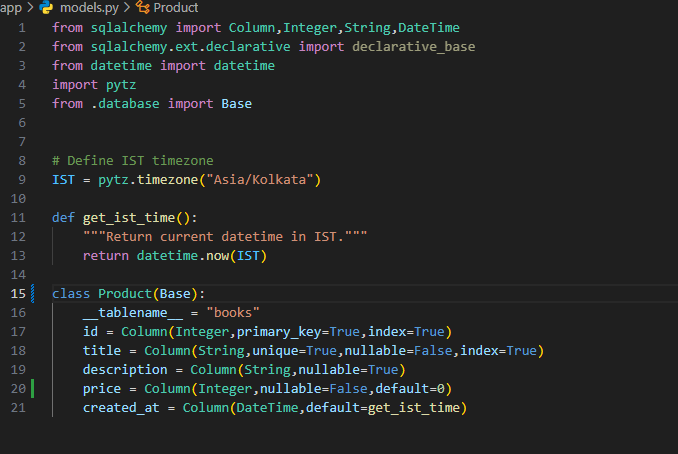The image size is (678, 454).
Task: Click the green change marker at line 20
Action: 35,389
